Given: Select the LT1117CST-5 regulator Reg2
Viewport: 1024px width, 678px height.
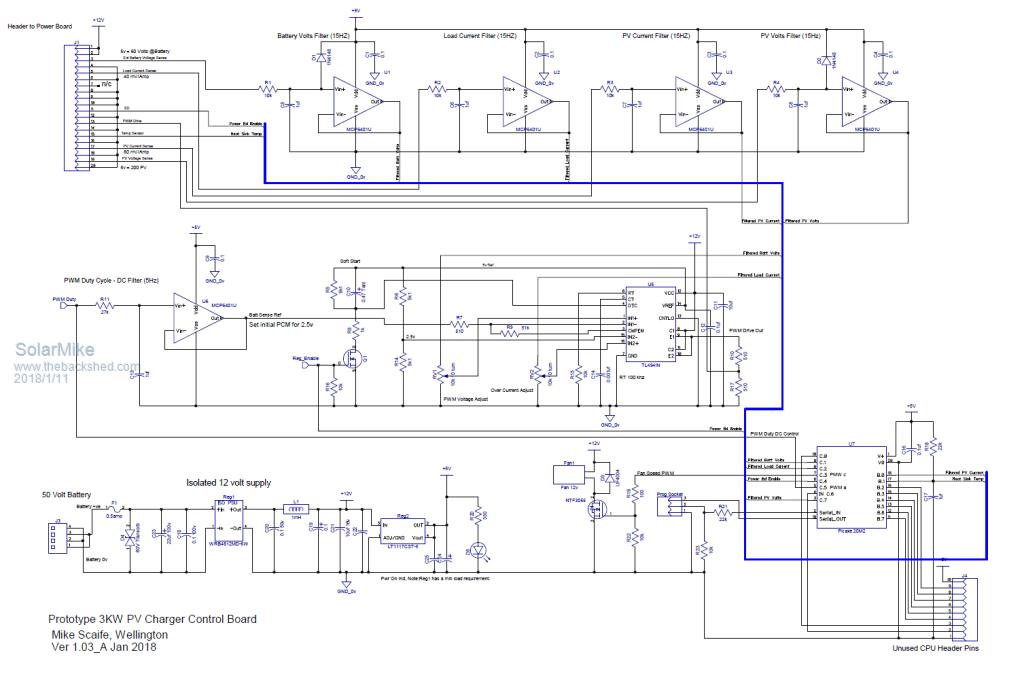Looking at the screenshot, I should [401, 530].
